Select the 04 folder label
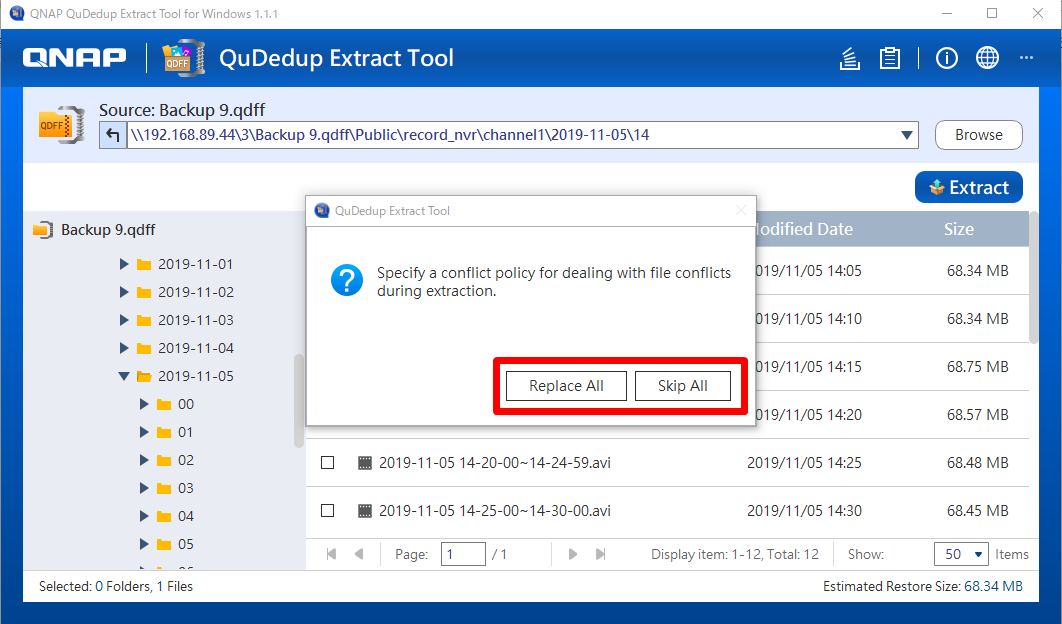The width and height of the screenshot is (1062, 624). 186,516
